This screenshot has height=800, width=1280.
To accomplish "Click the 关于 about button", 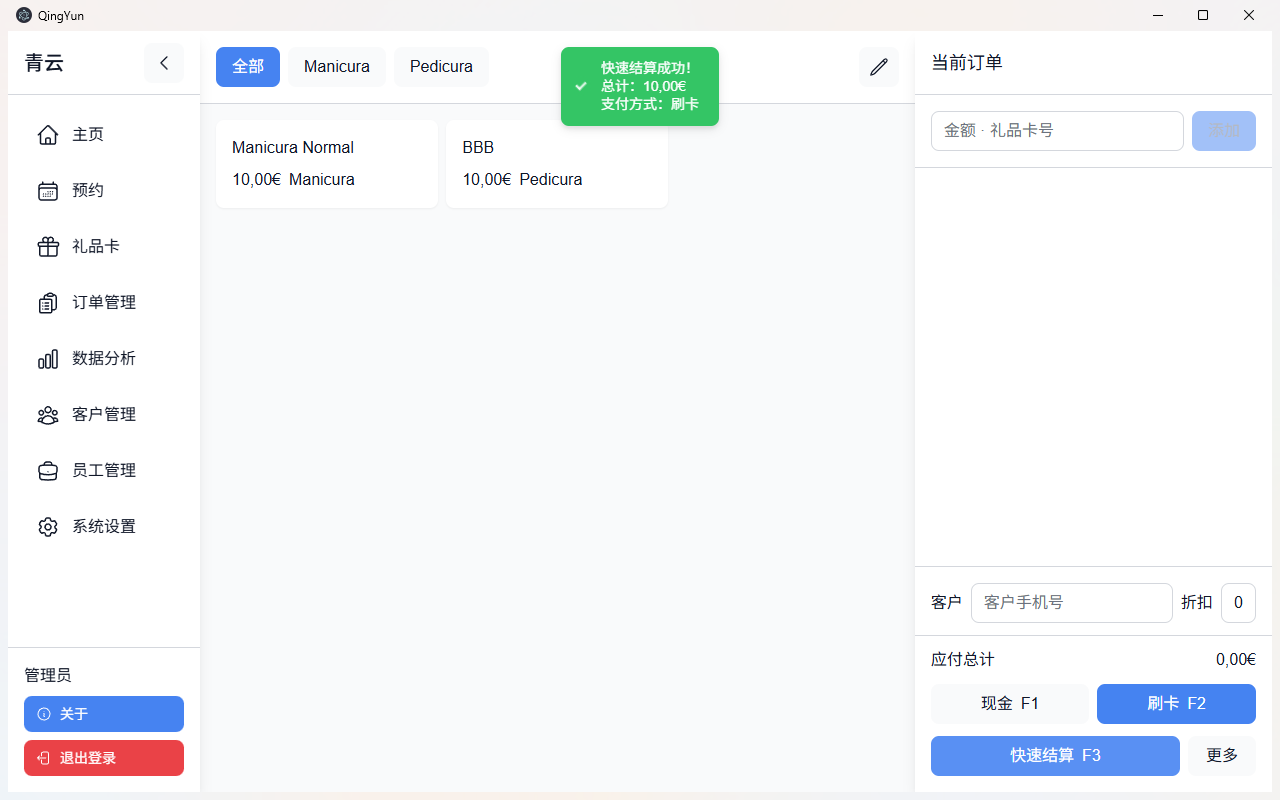I will (104, 714).
